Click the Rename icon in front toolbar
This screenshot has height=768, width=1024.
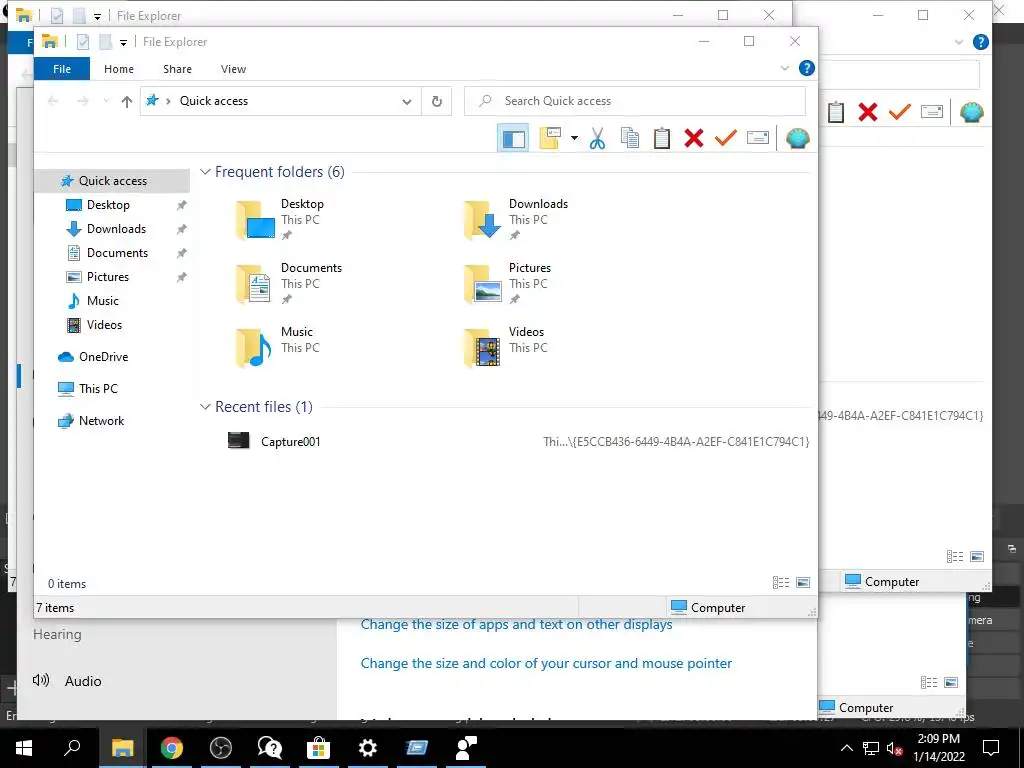(758, 138)
